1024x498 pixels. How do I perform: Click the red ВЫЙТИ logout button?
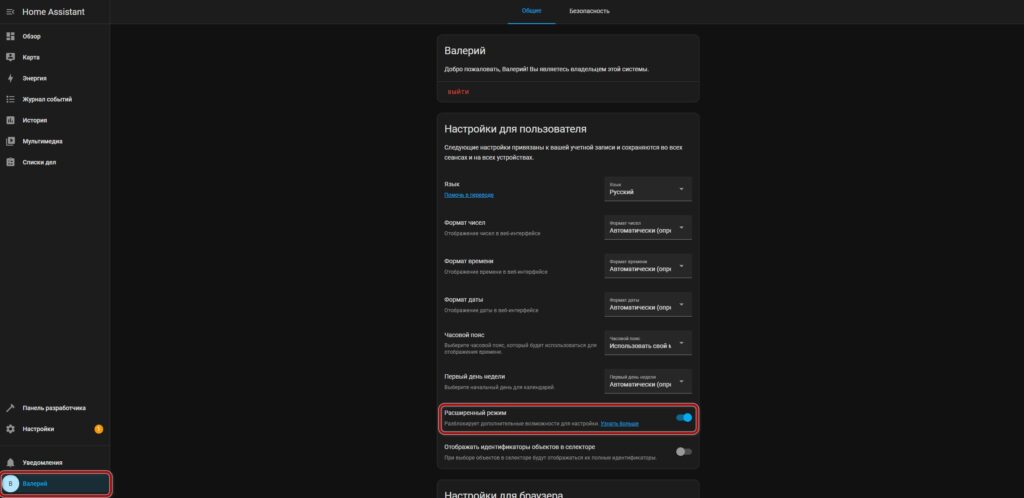tap(458, 91)
